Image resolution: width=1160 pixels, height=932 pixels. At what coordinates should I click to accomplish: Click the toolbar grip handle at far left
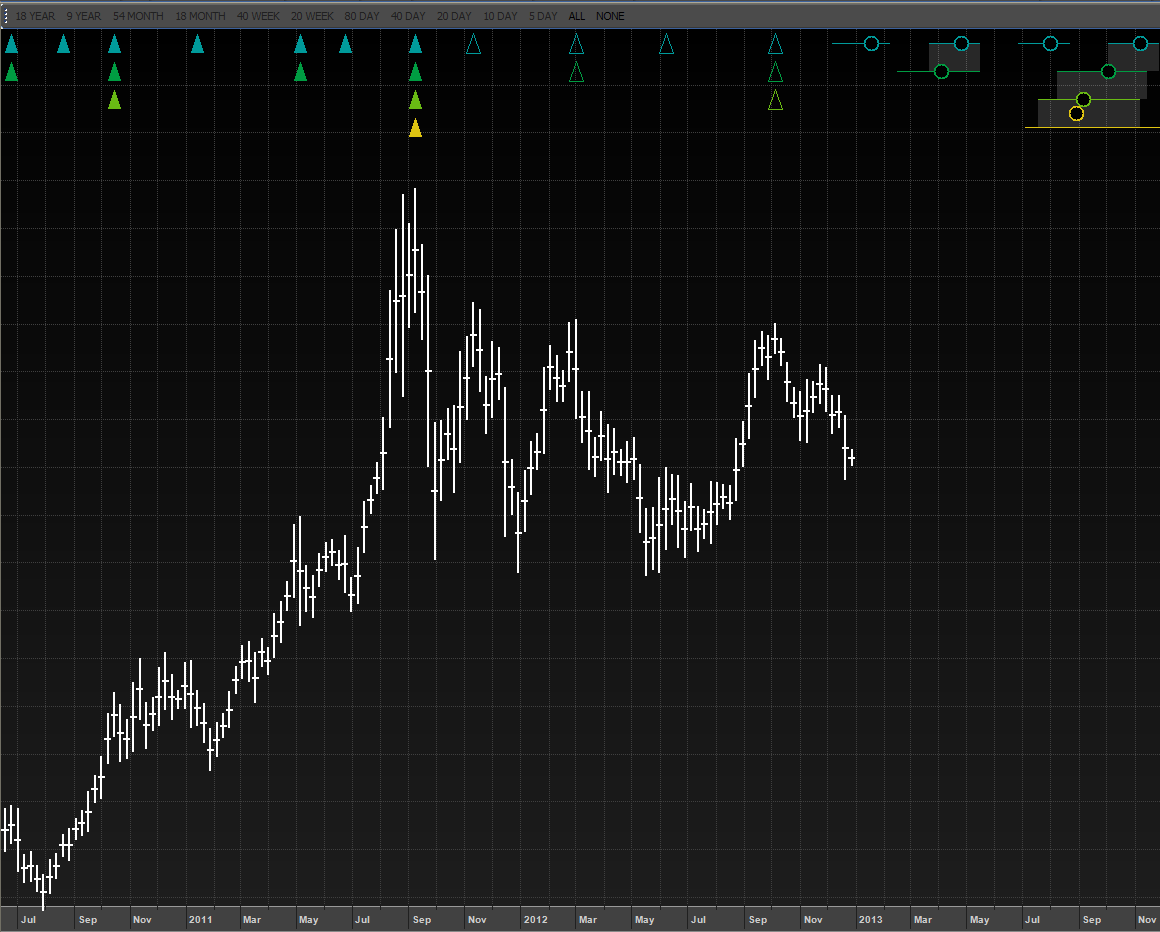(6, 16)
